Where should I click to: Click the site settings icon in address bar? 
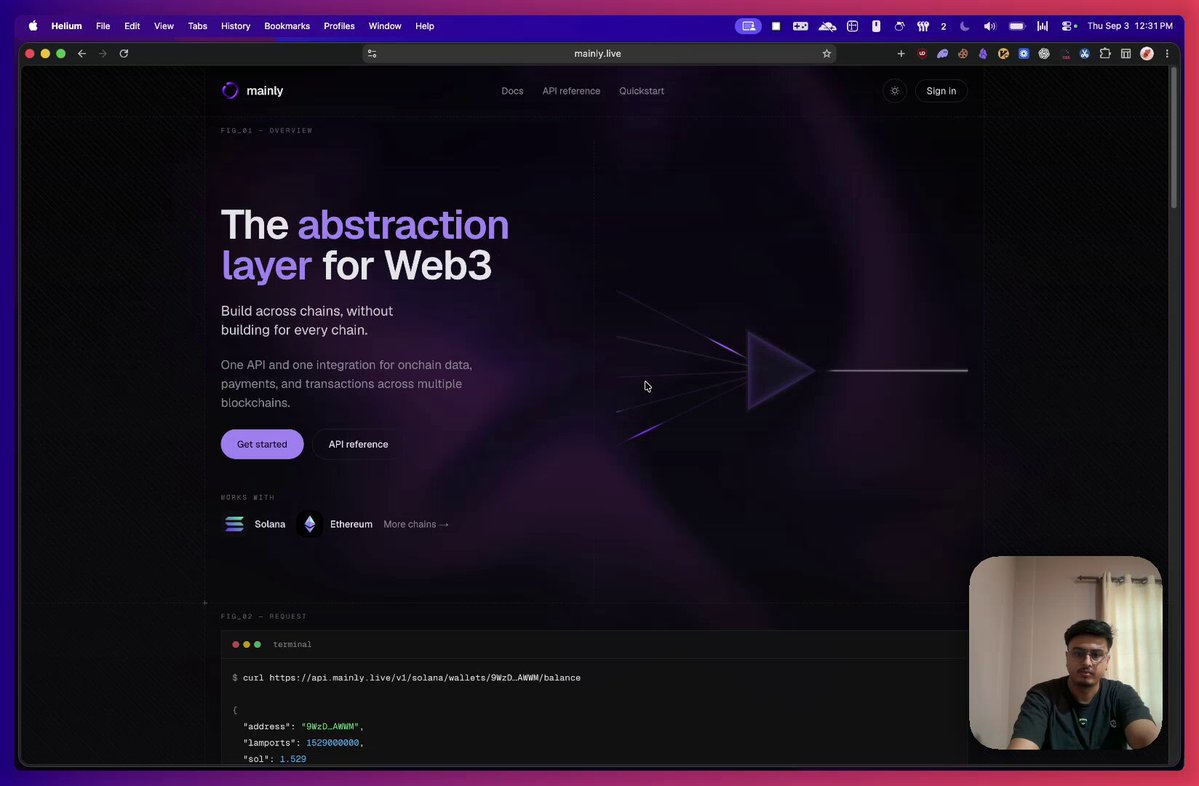(x=372, y=54)
